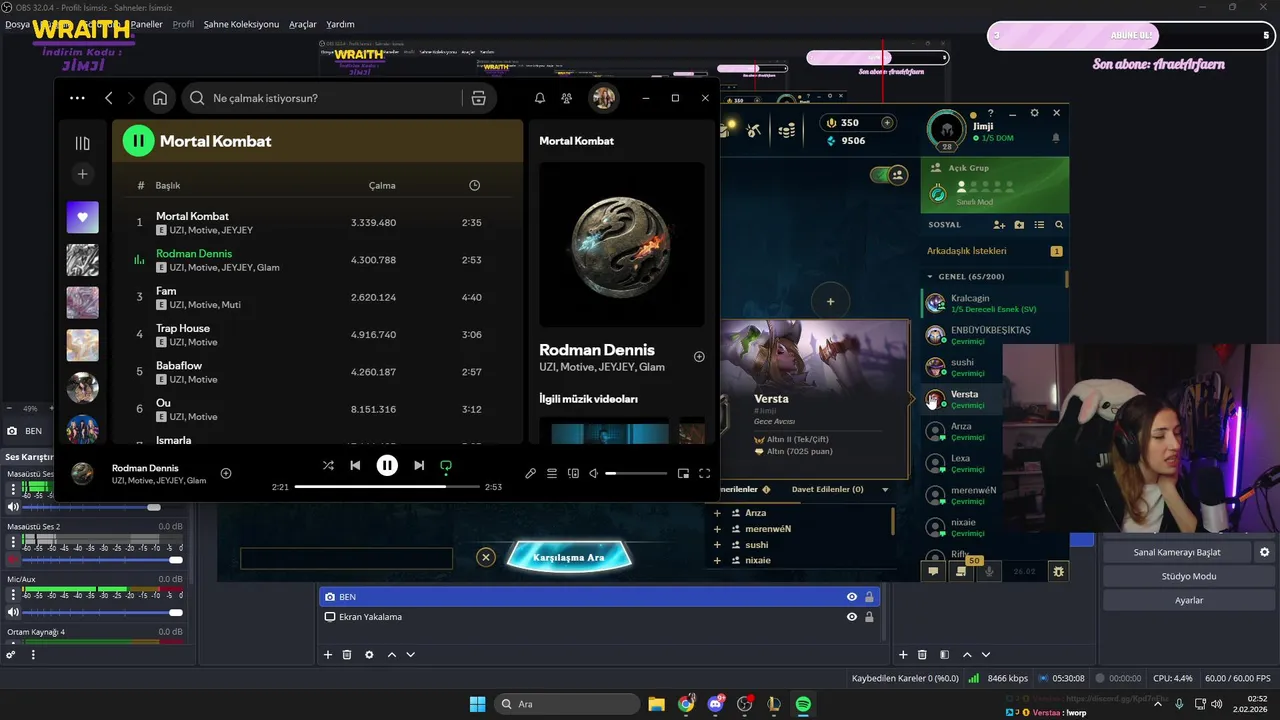The width and height of the screenshot is (1280, 720).
Task: Enter Spotify full screen mode
Action: click(704, 473)
